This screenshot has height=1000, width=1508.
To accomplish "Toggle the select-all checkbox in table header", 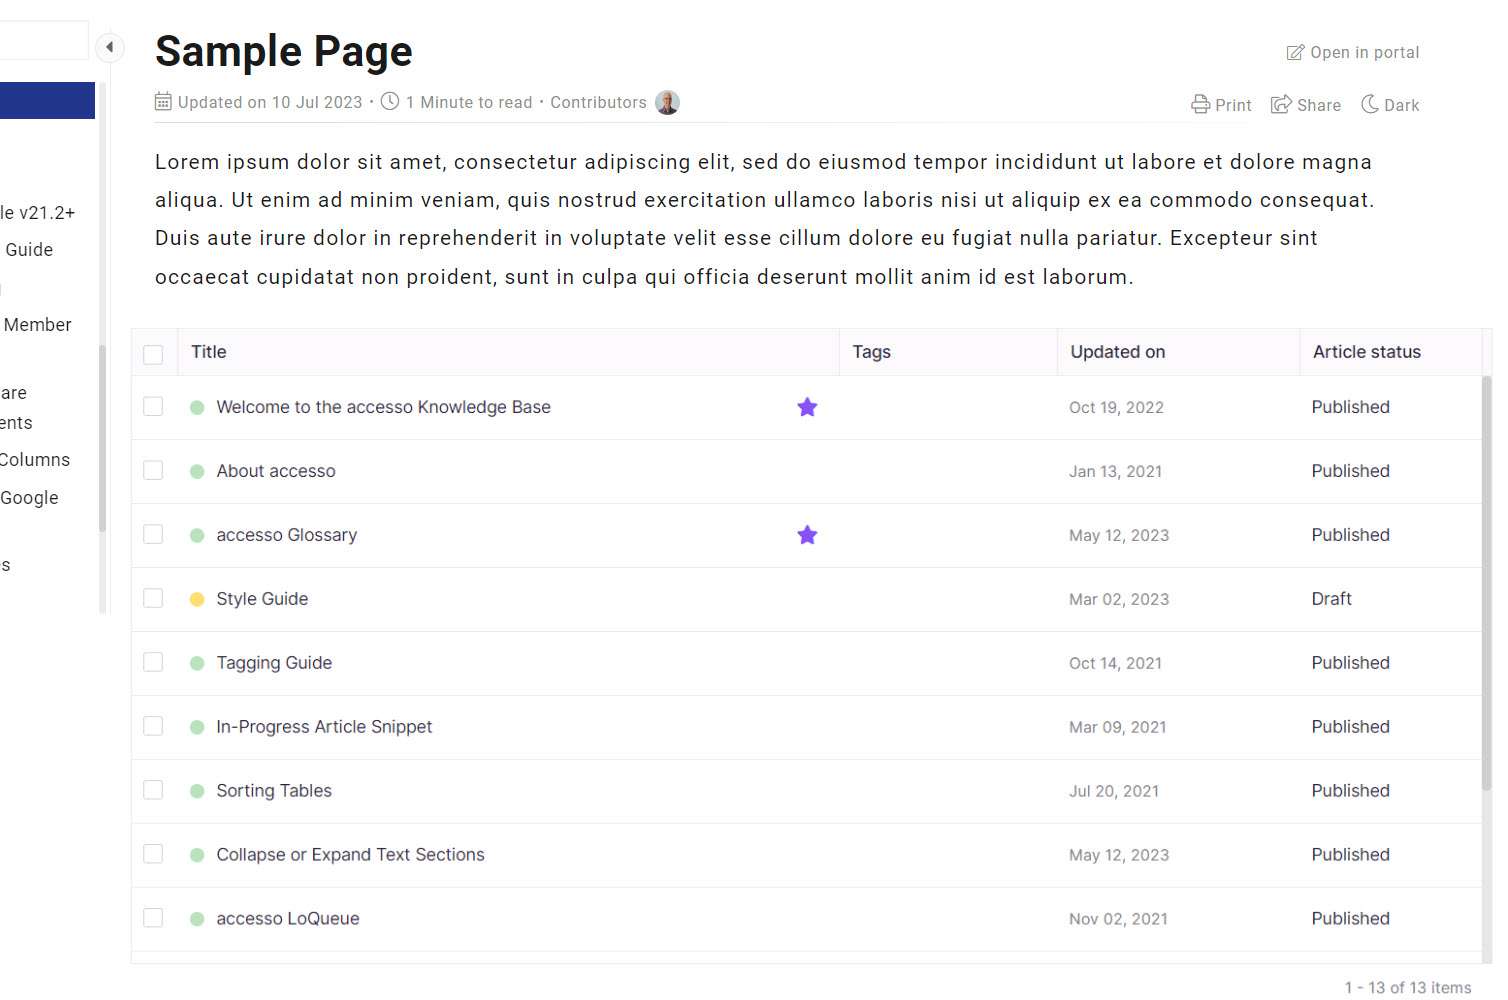I will click(153, 354).
